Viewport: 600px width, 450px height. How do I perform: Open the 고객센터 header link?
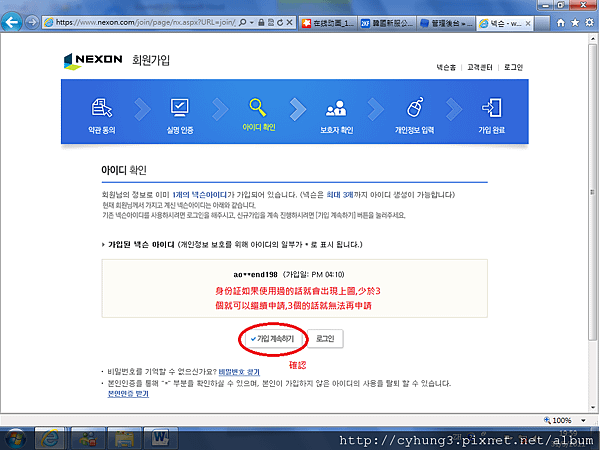coord(480,67)
